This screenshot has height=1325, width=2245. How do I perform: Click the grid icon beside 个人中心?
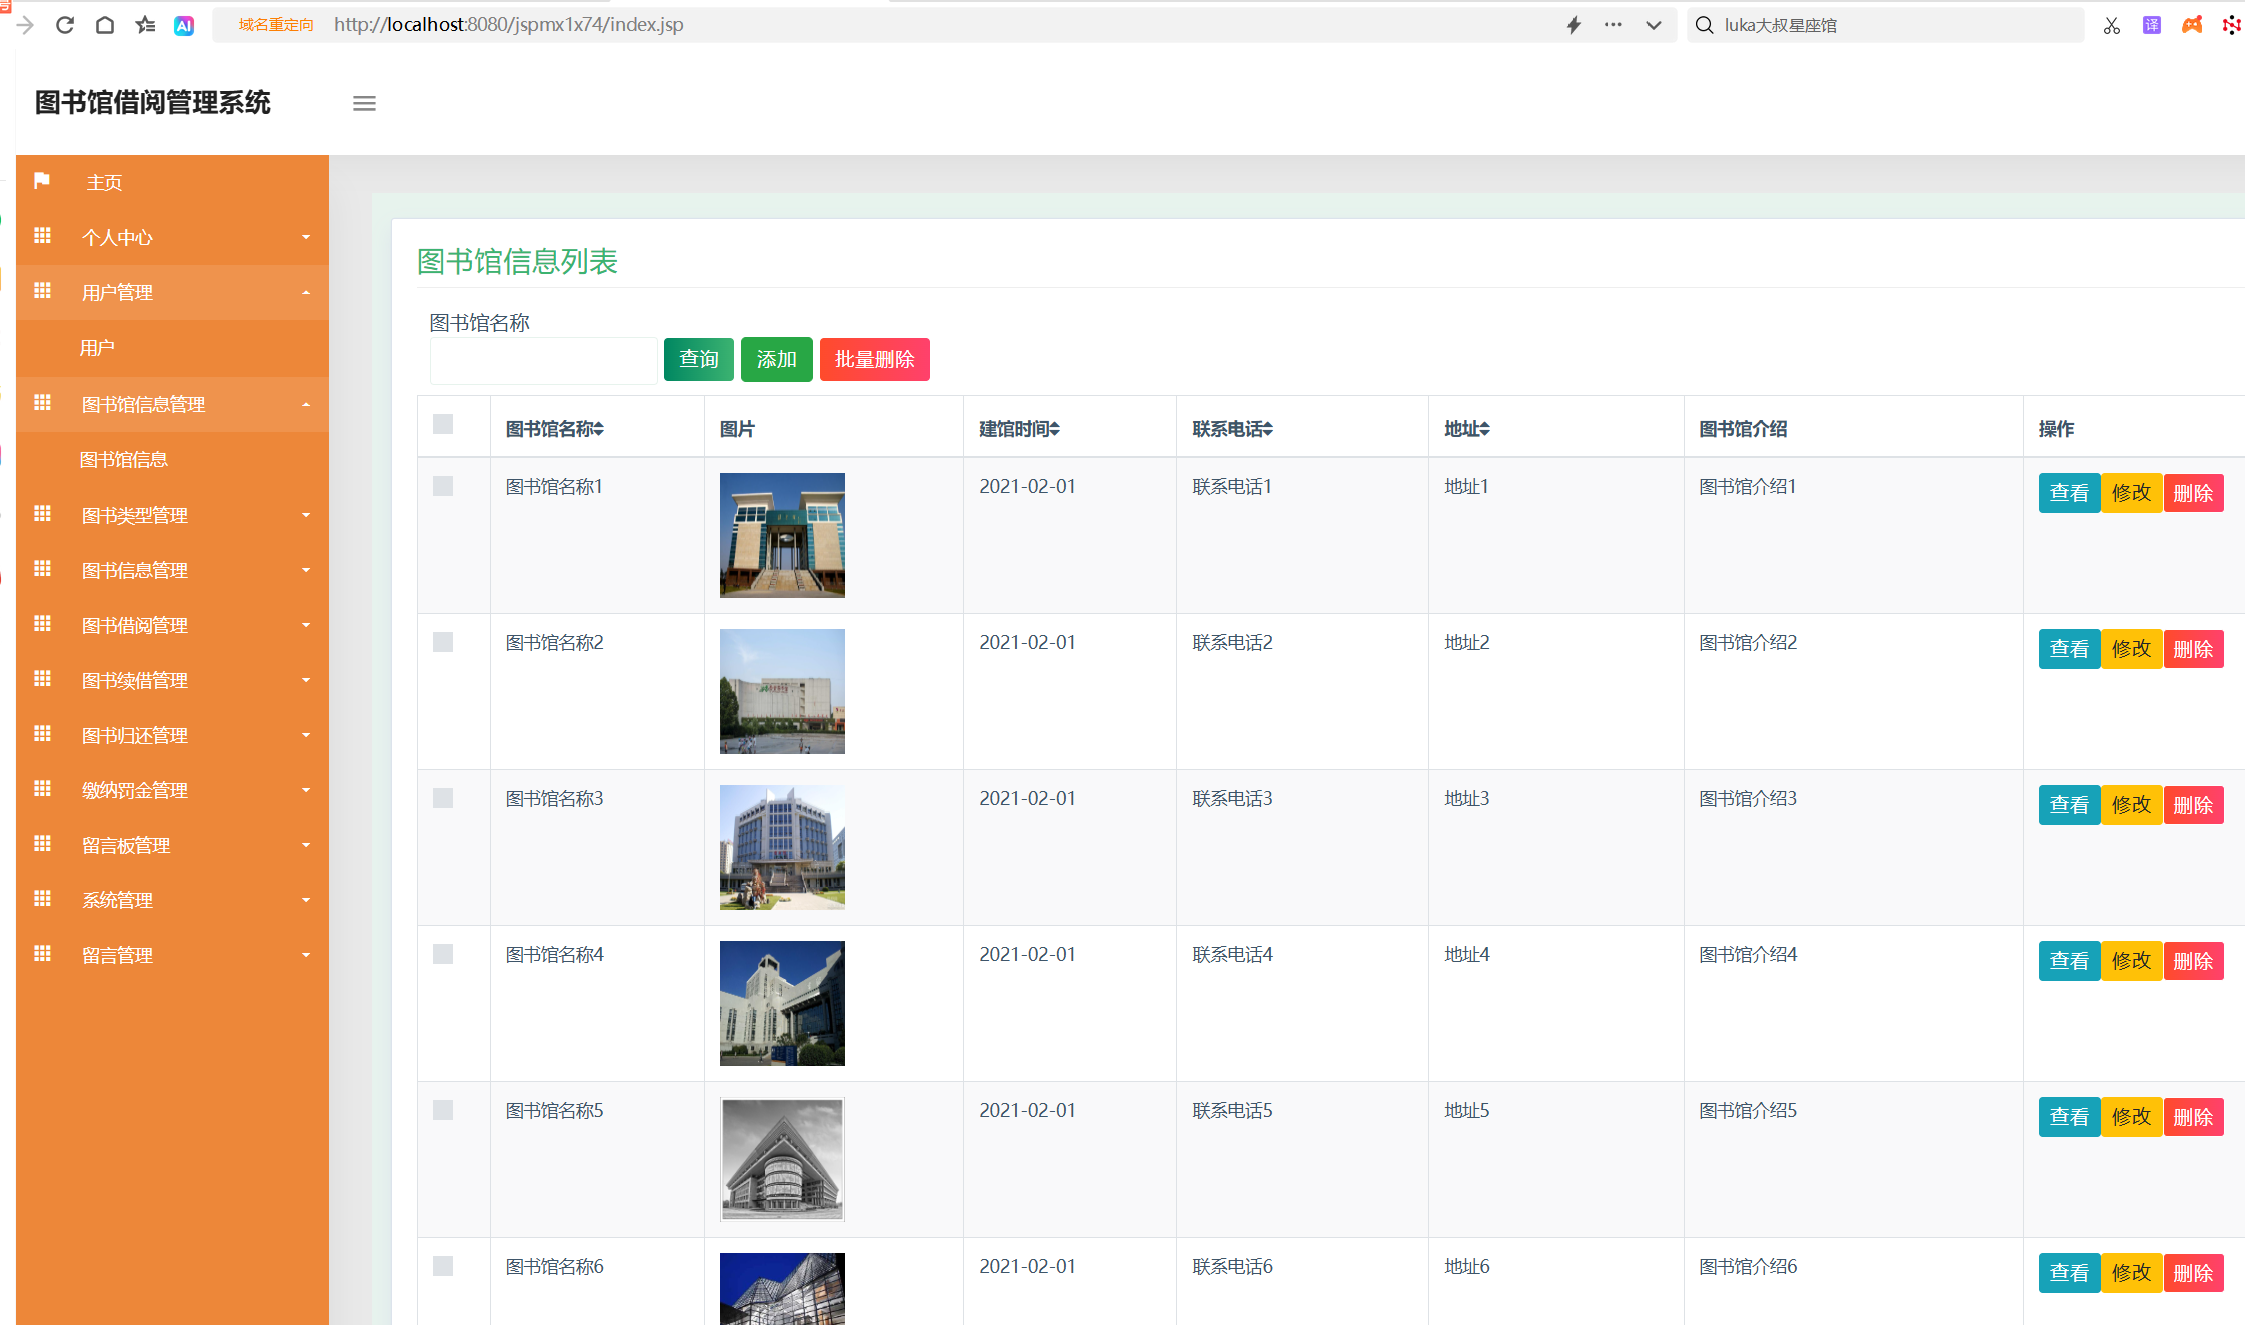pos(42,235)
